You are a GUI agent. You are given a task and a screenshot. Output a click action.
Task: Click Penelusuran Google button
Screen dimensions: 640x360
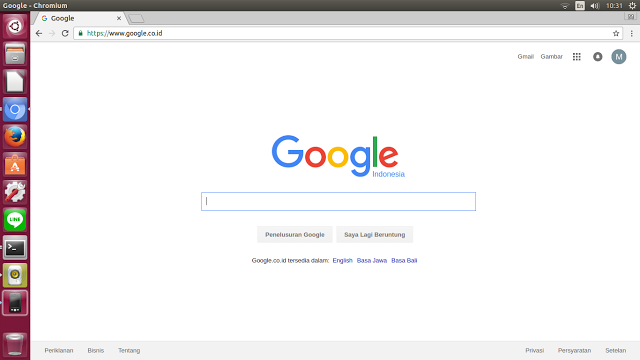[x=295, y=235]
